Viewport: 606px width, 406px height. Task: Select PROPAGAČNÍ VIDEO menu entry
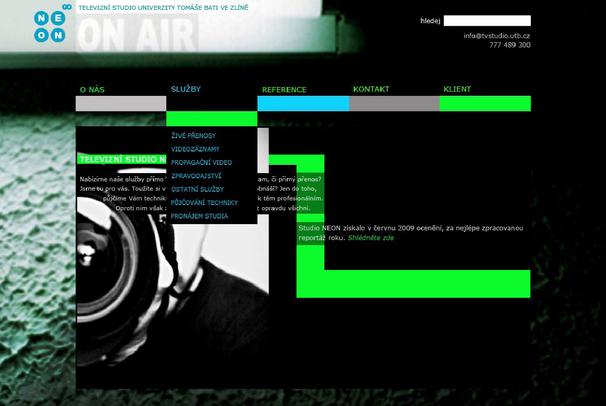(201, 162)
